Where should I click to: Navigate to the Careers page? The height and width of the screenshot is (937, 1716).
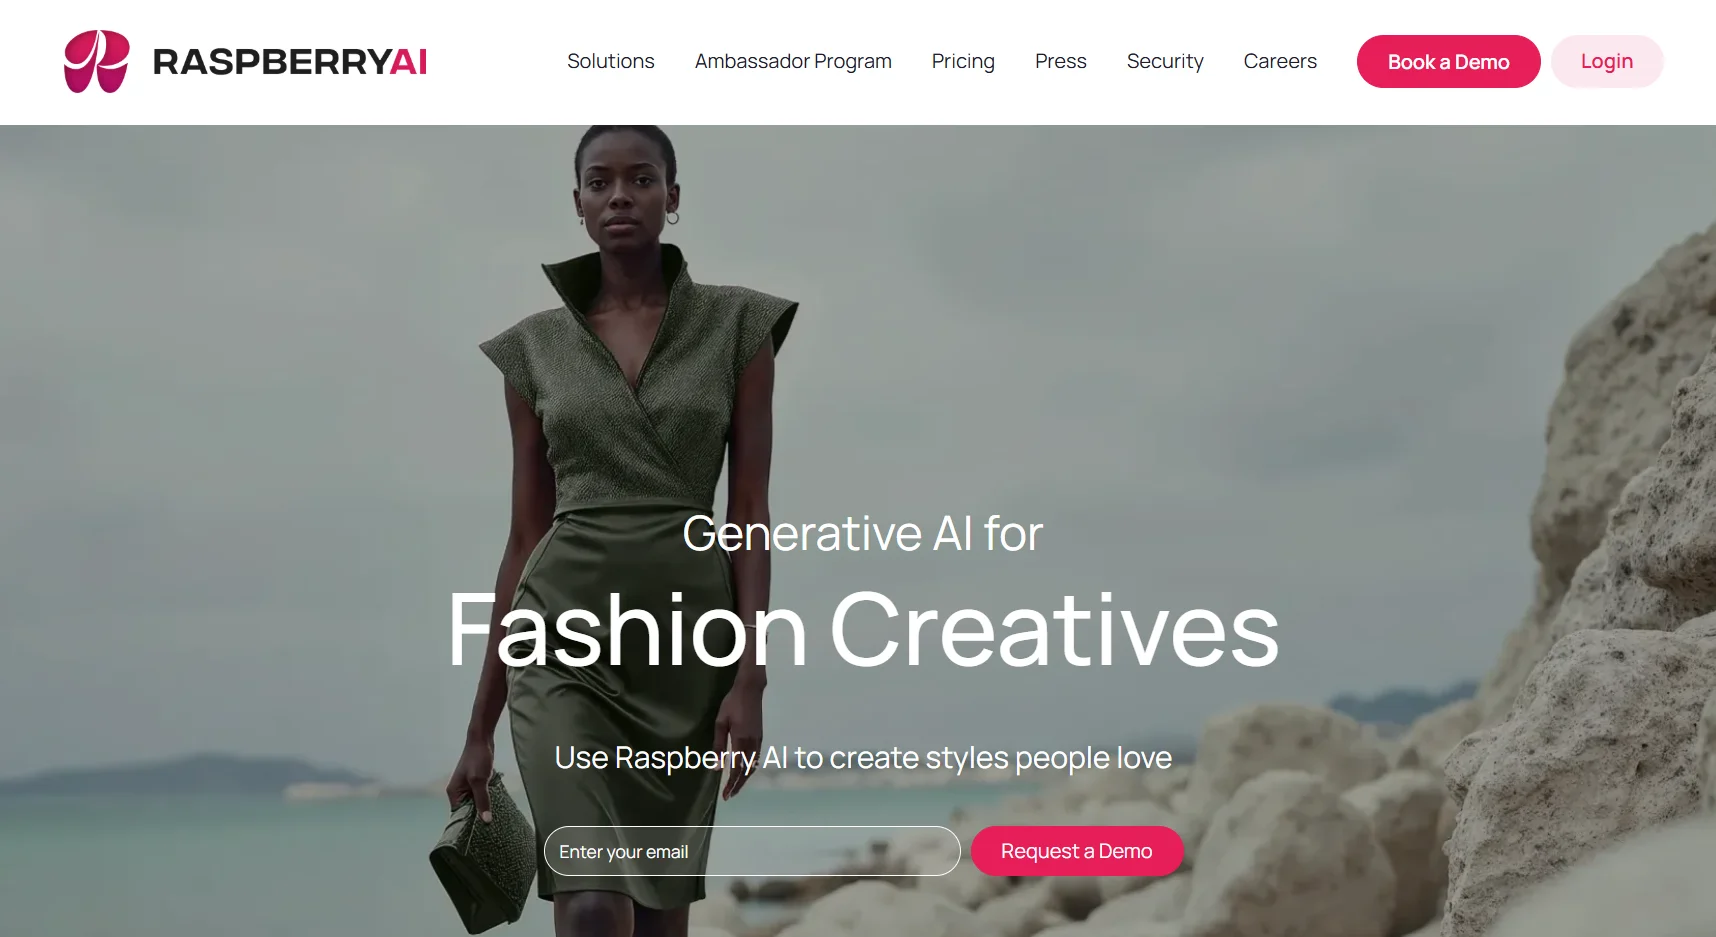tap(1280, 61)
